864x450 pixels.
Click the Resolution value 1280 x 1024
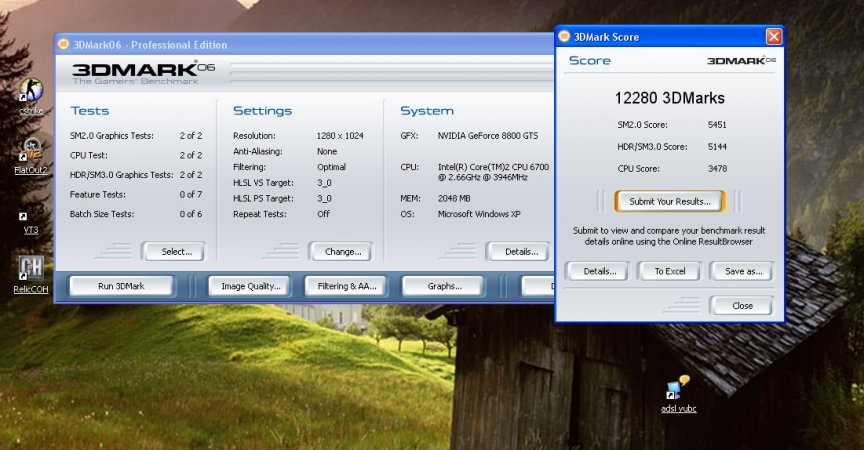339,135
